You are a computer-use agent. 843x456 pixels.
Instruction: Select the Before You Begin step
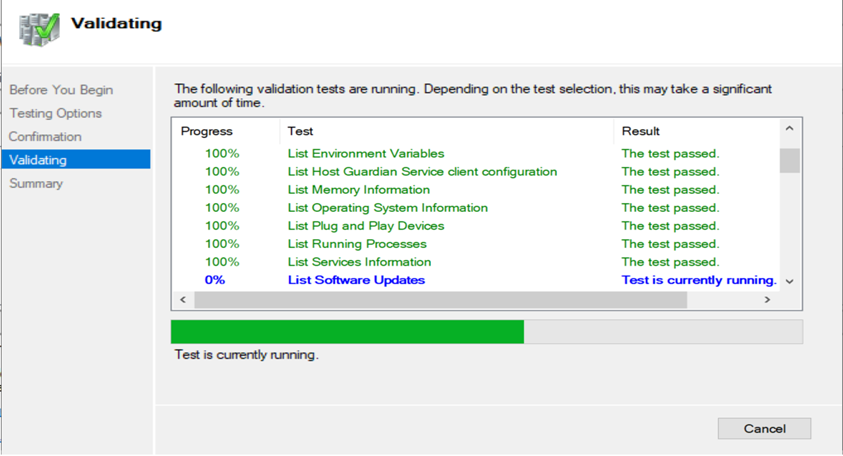(x=61, y=90)
